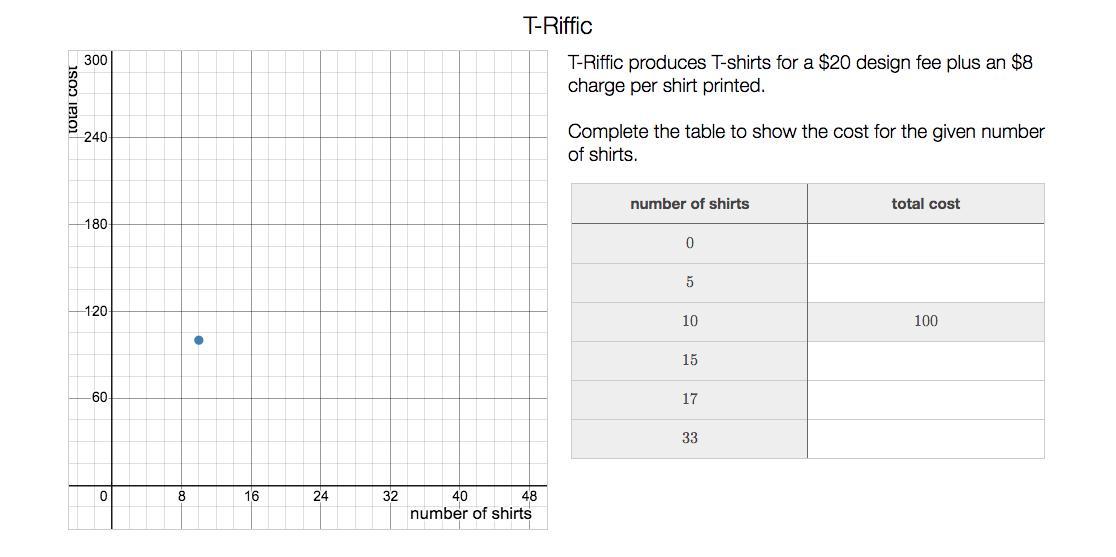This screenshot has width=1116, height=557.
Task: Click the row label 10 in table
Action: [689, 322]
